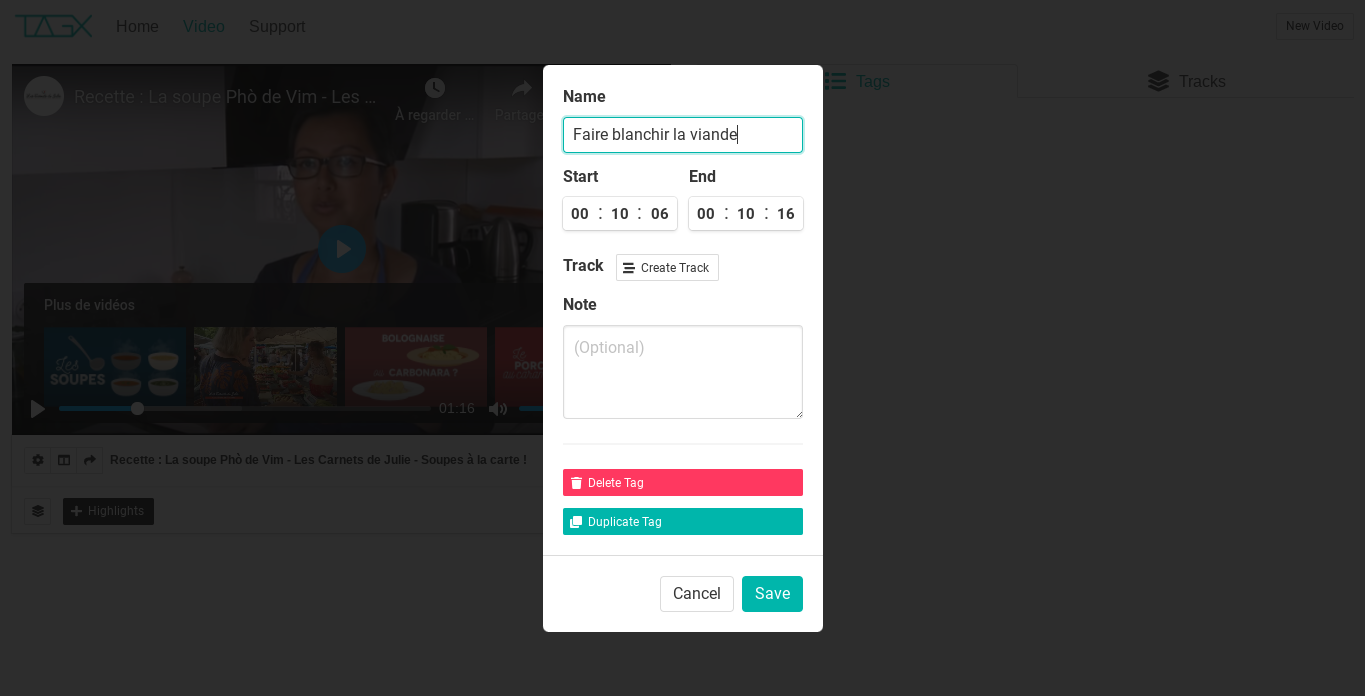The width and height of the screenshot is (1365, 696).
Task: Click the New Video button
Action: [1314, 26]
